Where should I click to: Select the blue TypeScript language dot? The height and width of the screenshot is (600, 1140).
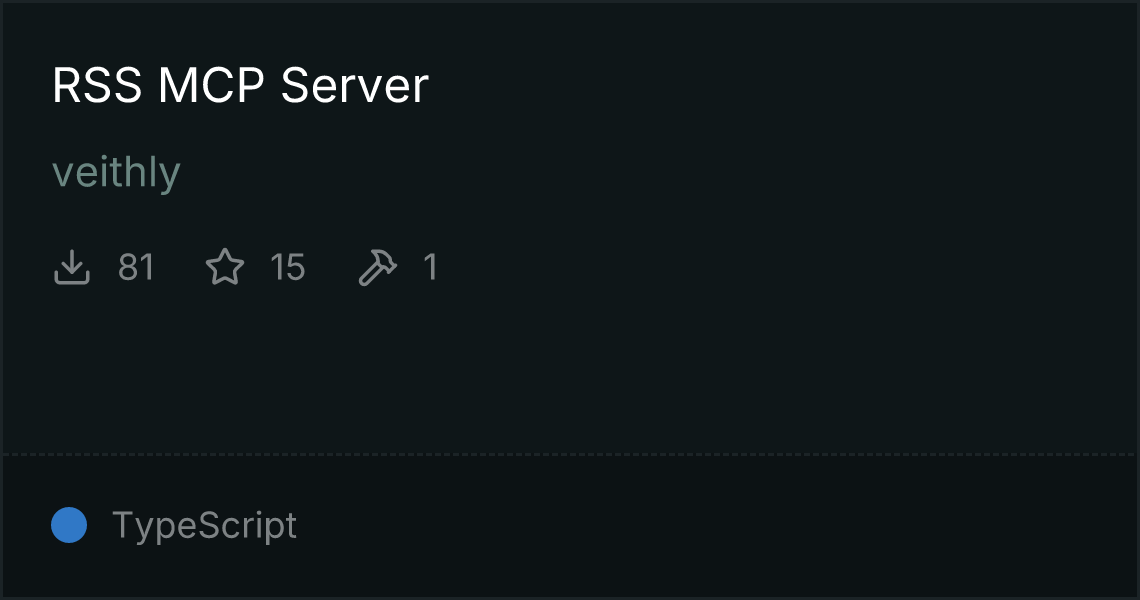coord(69,525)
